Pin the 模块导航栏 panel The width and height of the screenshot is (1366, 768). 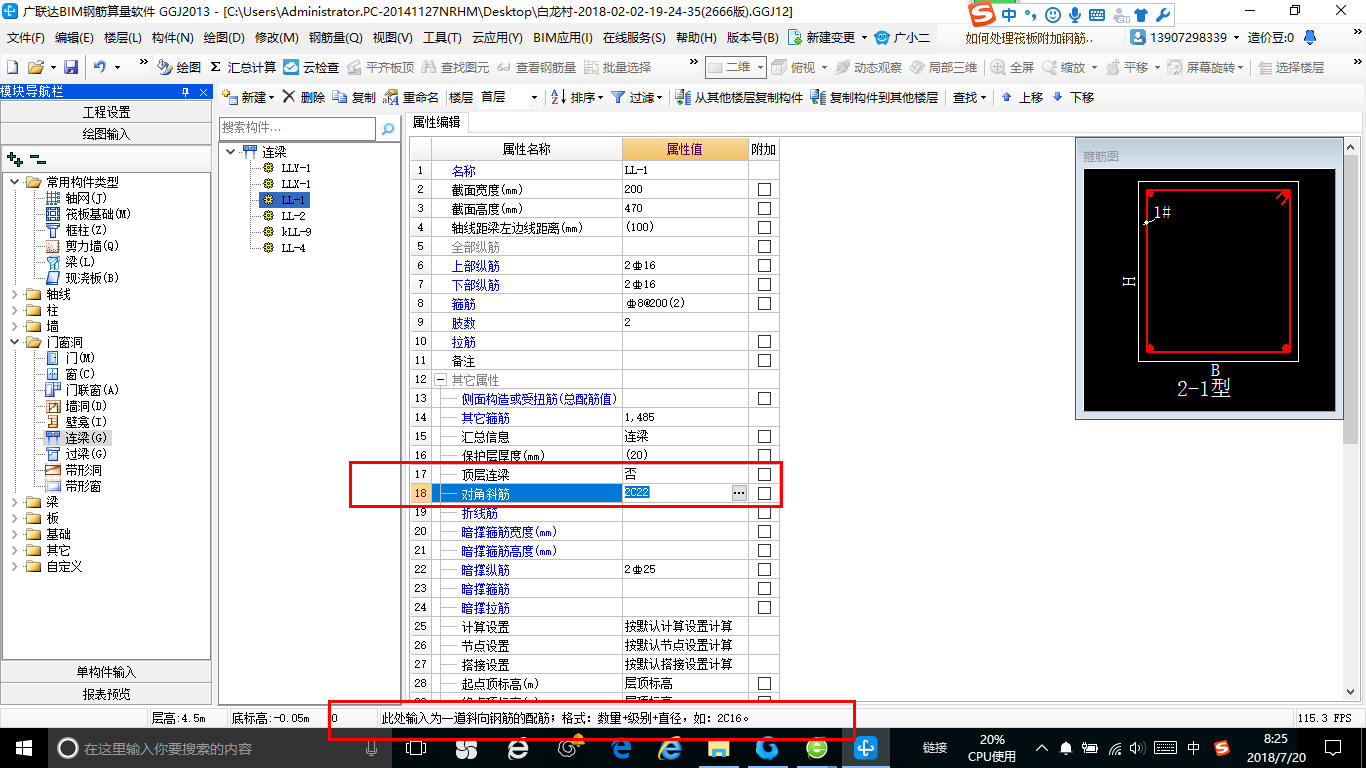click(x=185, y=92)
